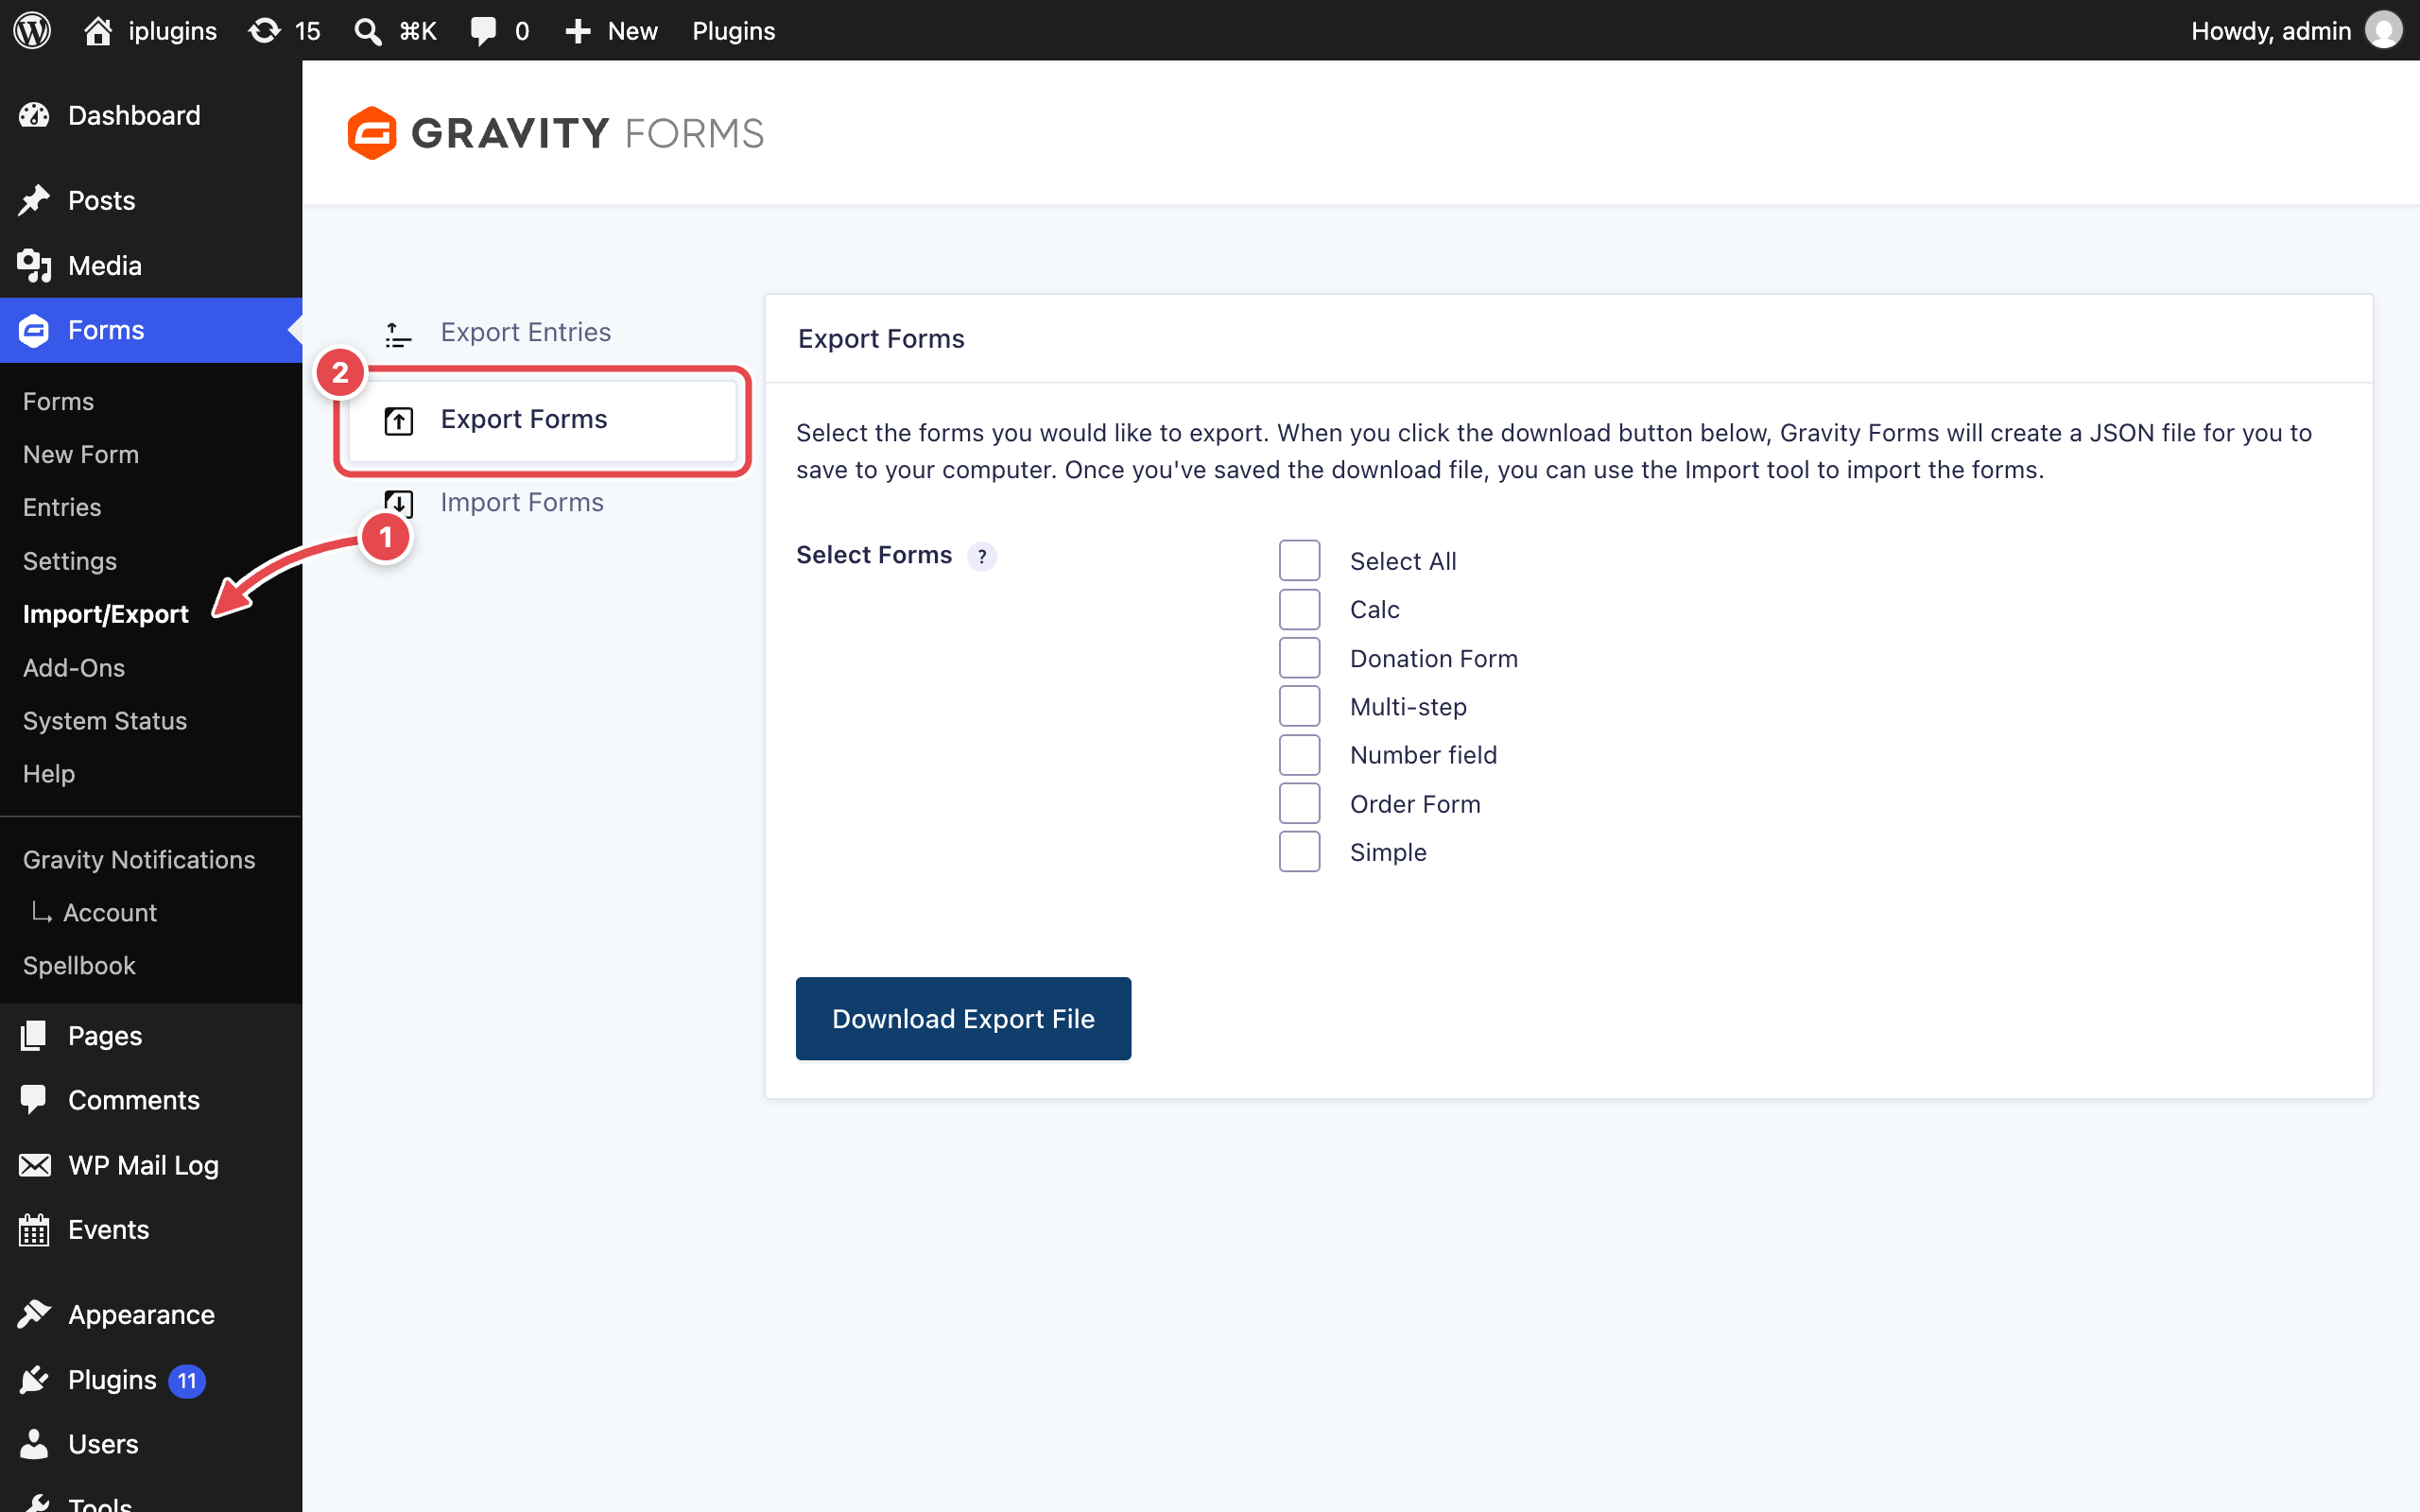Screen dimensions: 2420x1512
Task: Open the iplugins site home icon
Action: pos(97,30)
